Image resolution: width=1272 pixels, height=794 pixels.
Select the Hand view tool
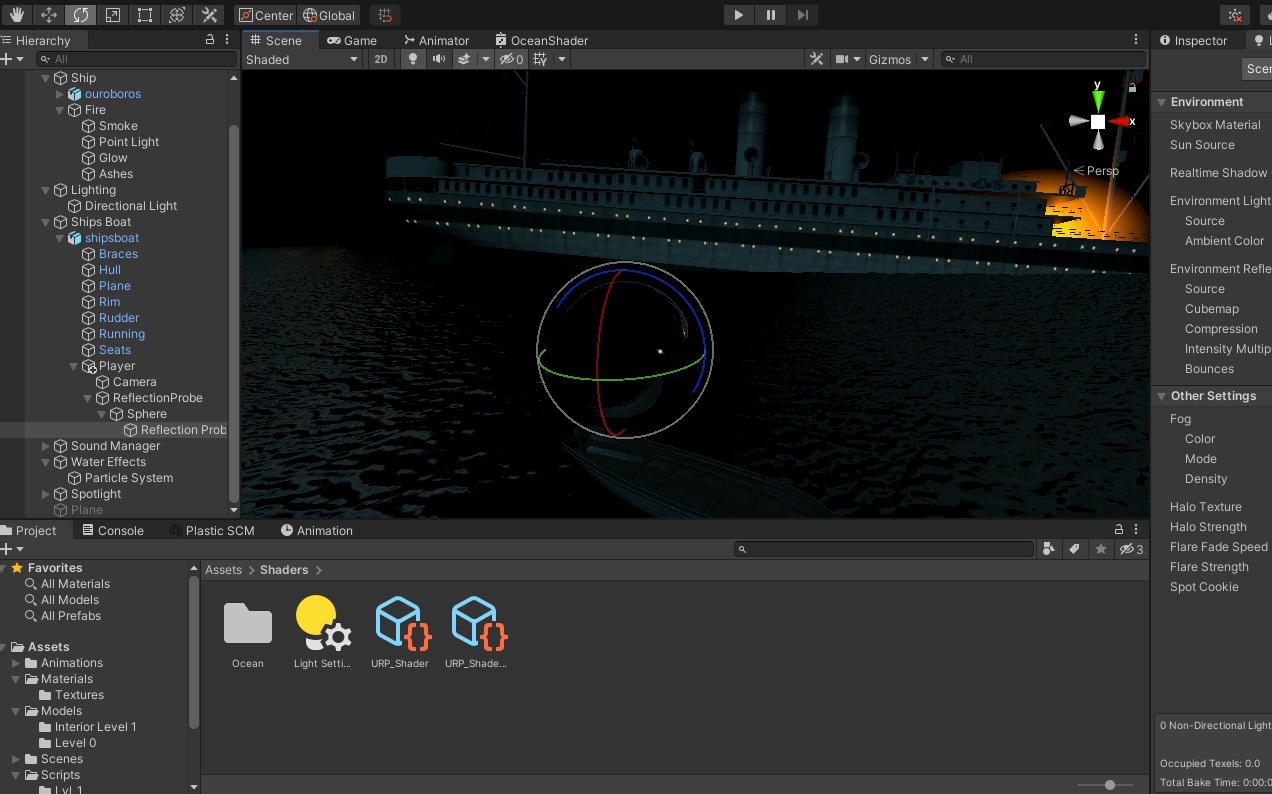coord(16,15)
